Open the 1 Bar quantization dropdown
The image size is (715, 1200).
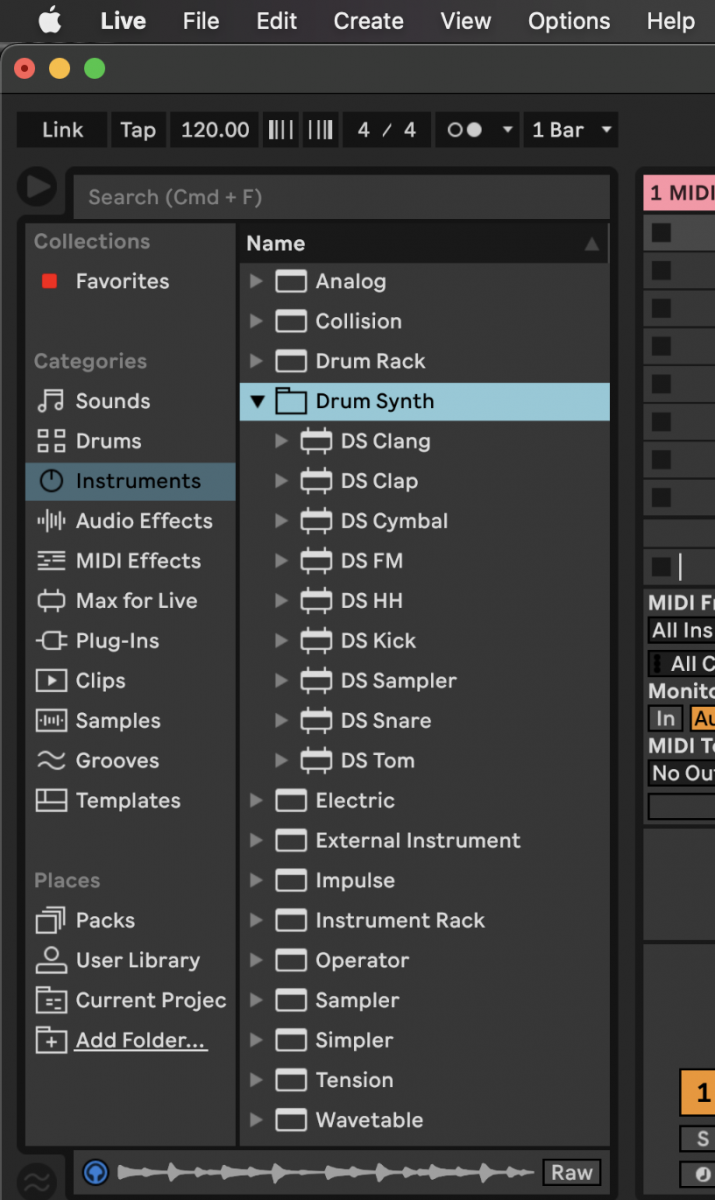(x=570, y=130)
